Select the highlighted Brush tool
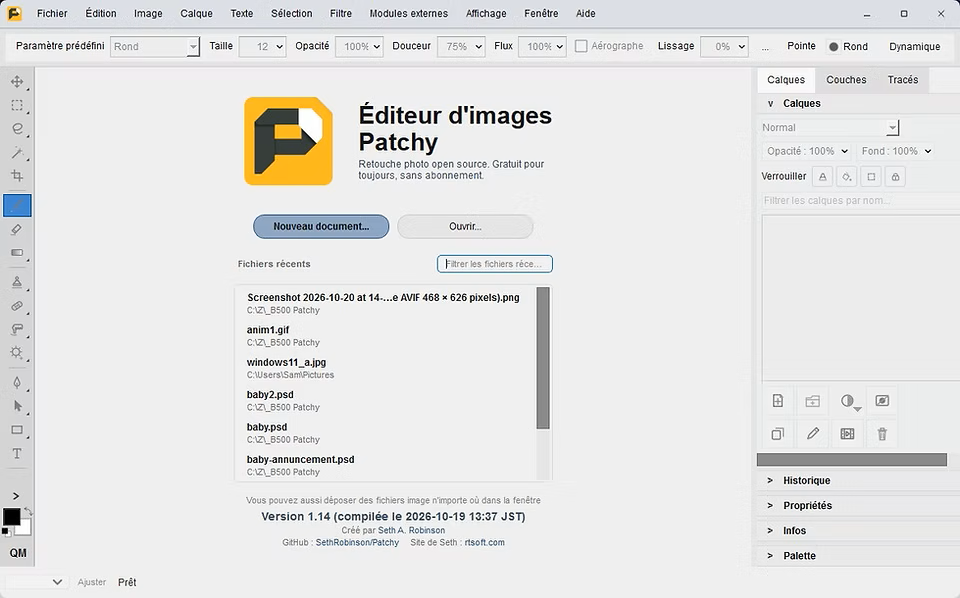960x598 pixels. click(x=17, y=206)
